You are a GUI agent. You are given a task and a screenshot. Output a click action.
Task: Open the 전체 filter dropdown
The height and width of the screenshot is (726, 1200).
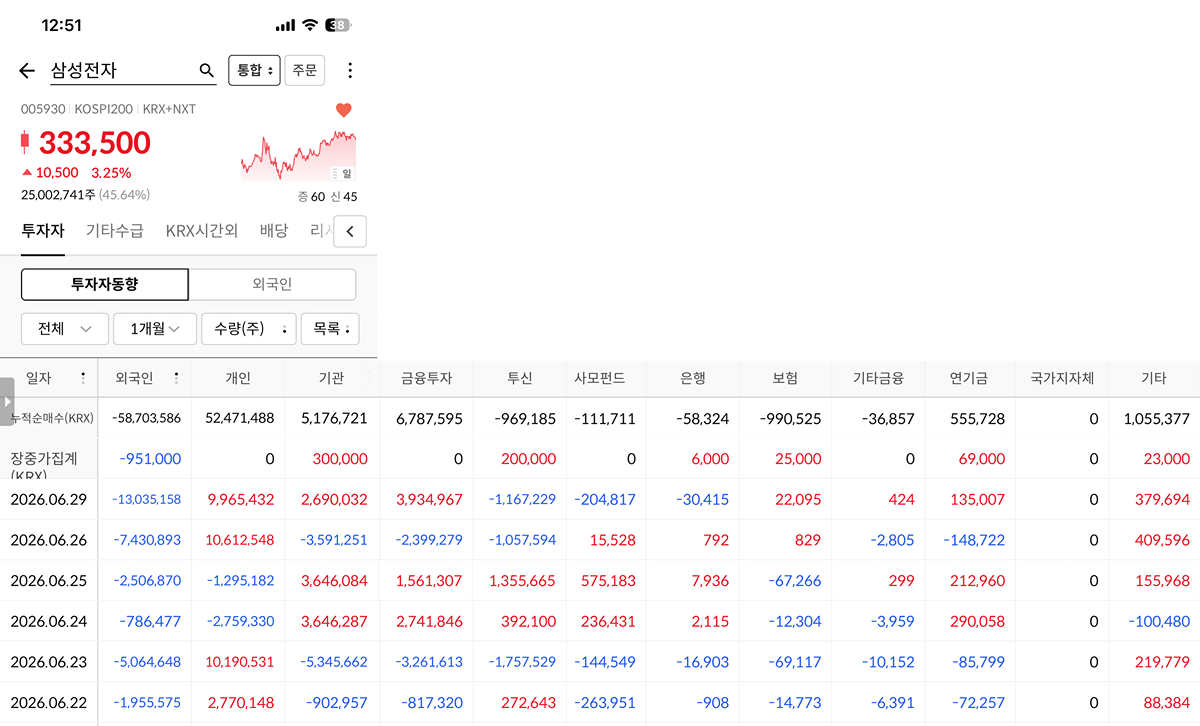(65, 328)
